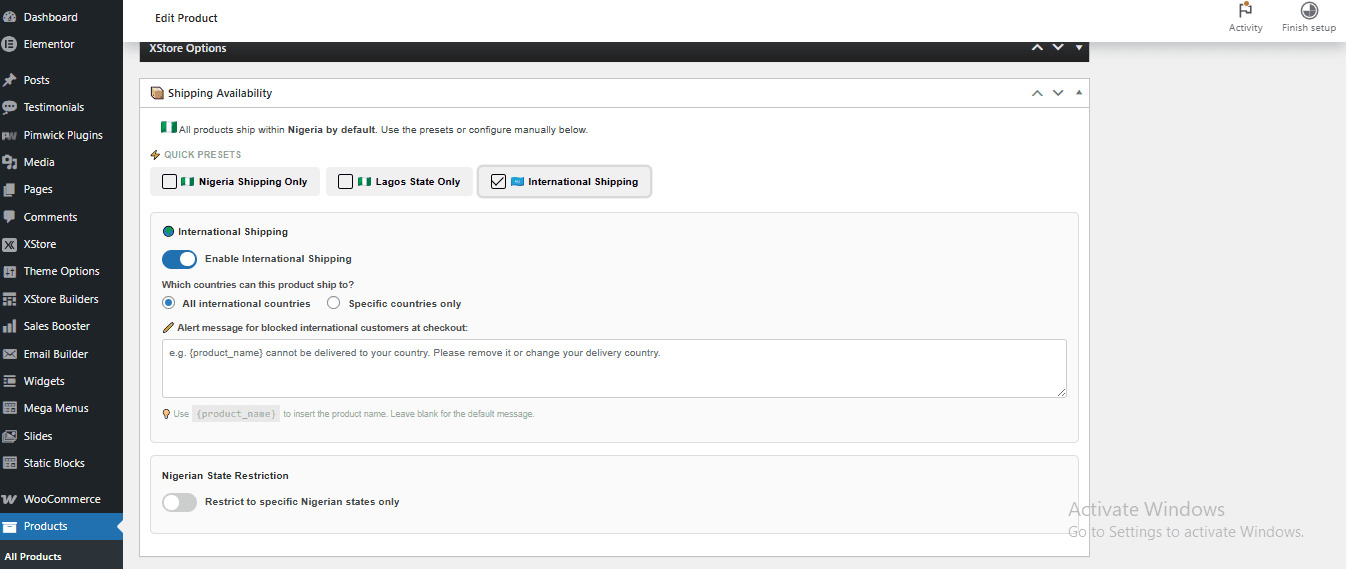Move Shipping Availability panel up

pyautogui.click(x=1037, y=93)
